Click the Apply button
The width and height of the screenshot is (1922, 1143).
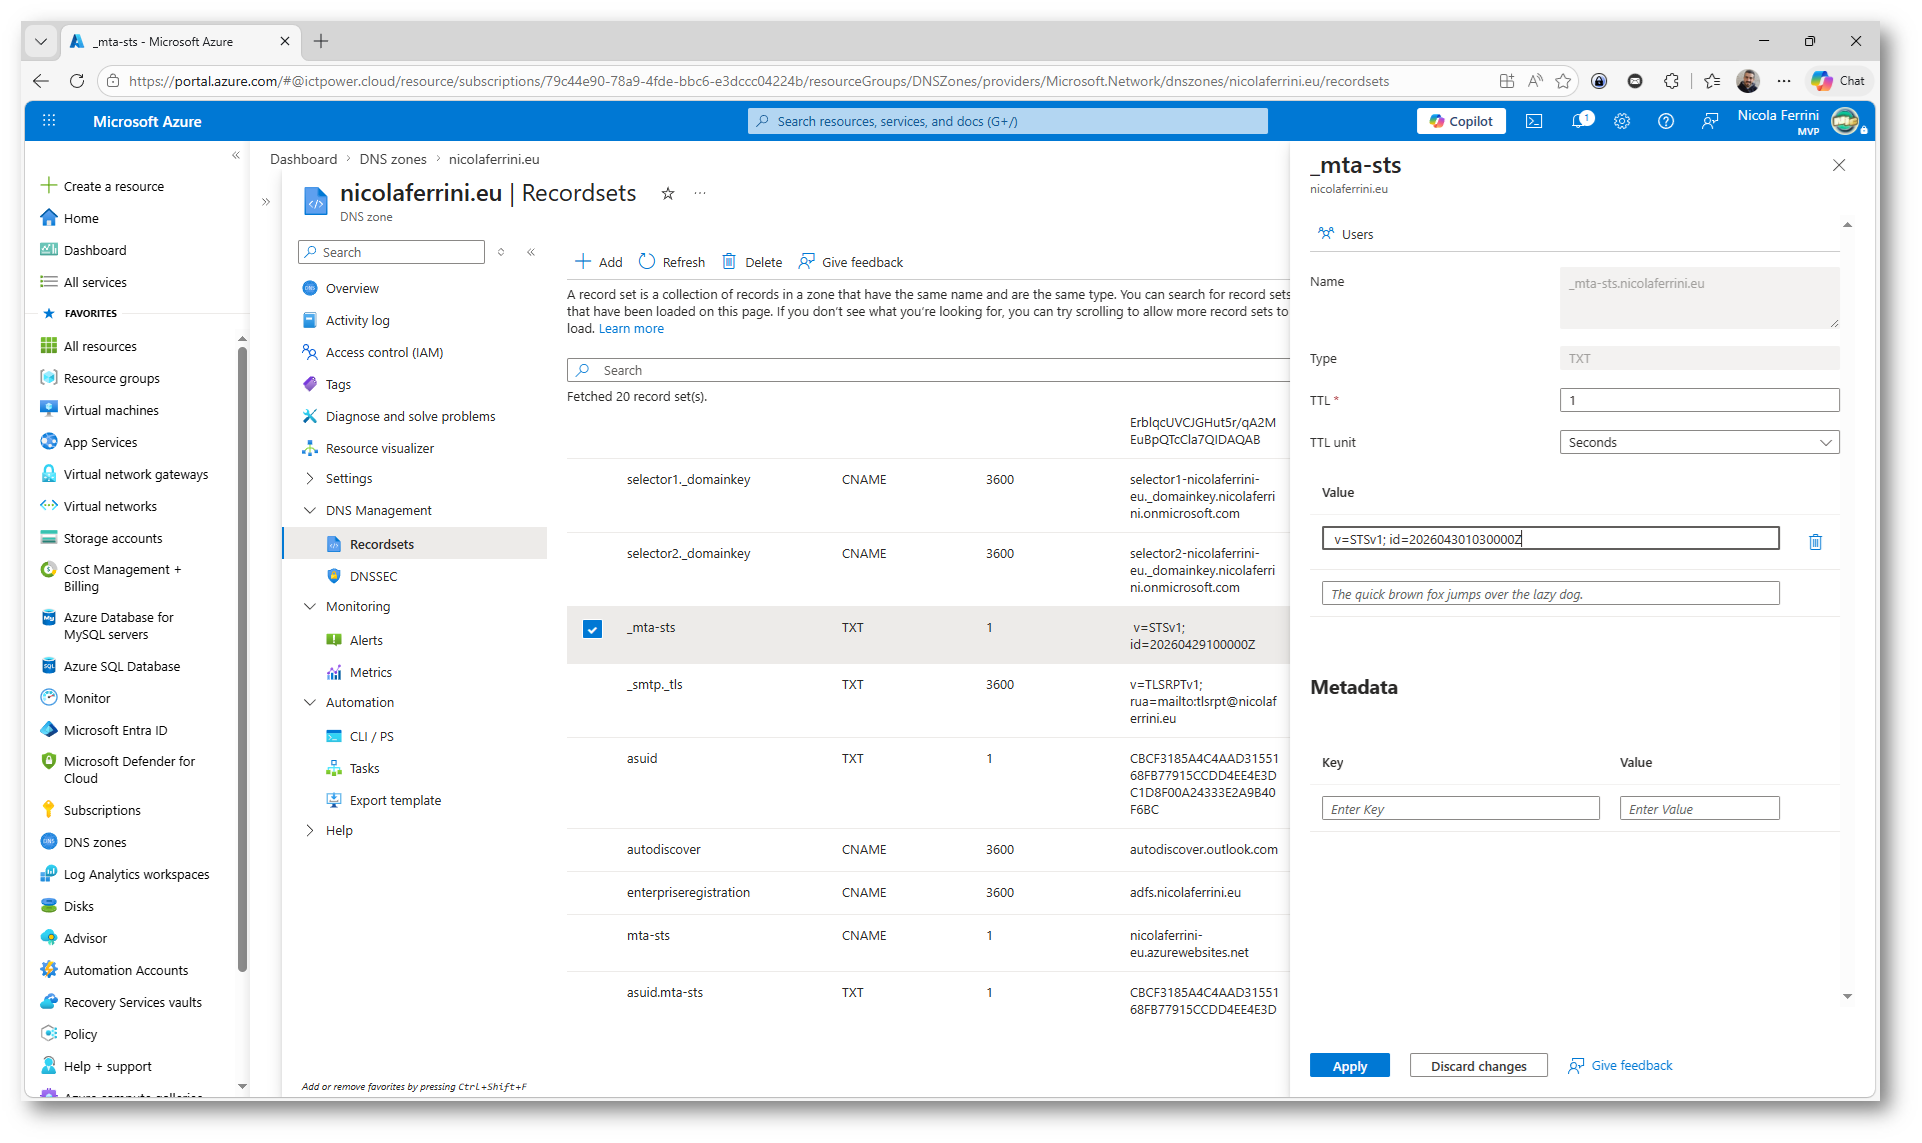[1349, 1066]
